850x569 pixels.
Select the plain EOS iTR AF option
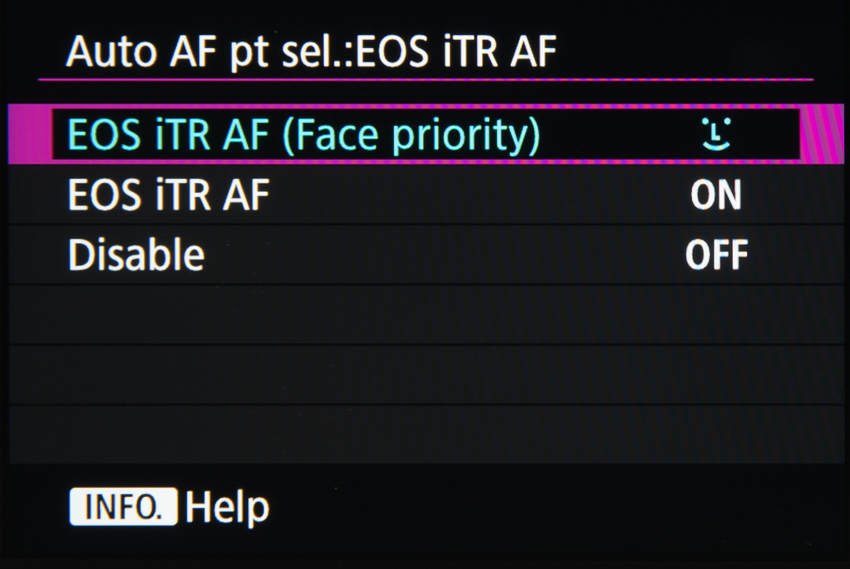168,195
